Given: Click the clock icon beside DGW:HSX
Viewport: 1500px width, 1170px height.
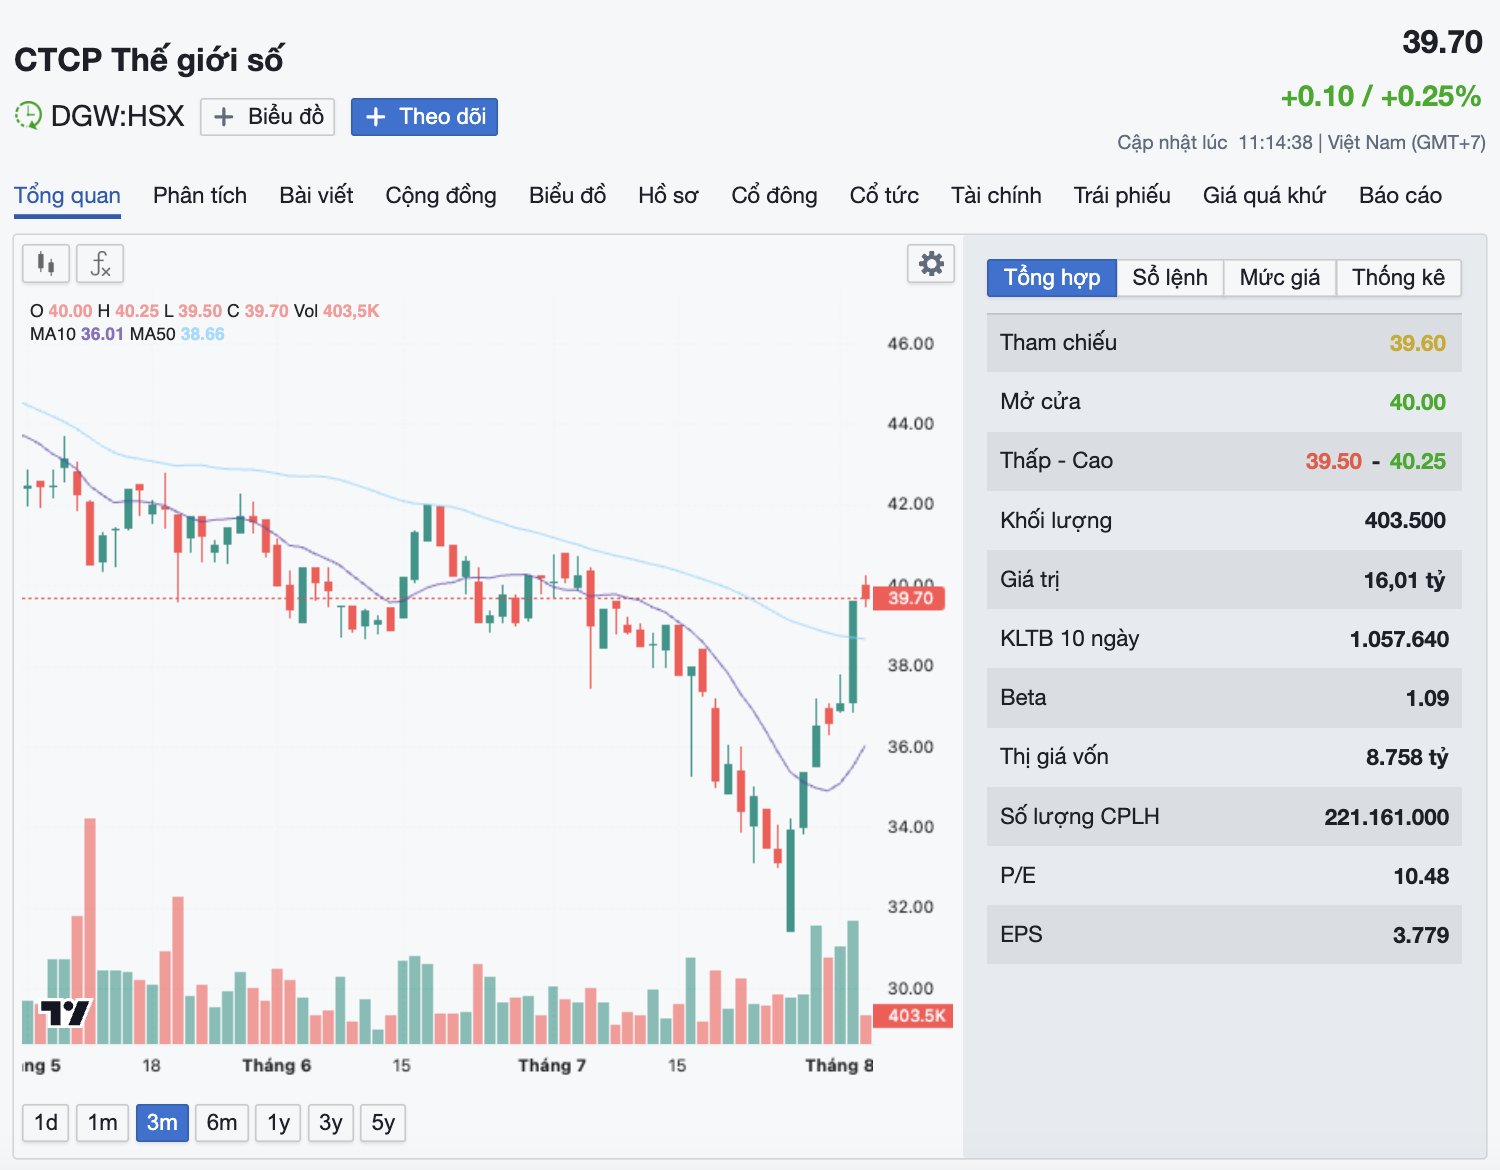Looking at the screenshot, I should point(28,116).
